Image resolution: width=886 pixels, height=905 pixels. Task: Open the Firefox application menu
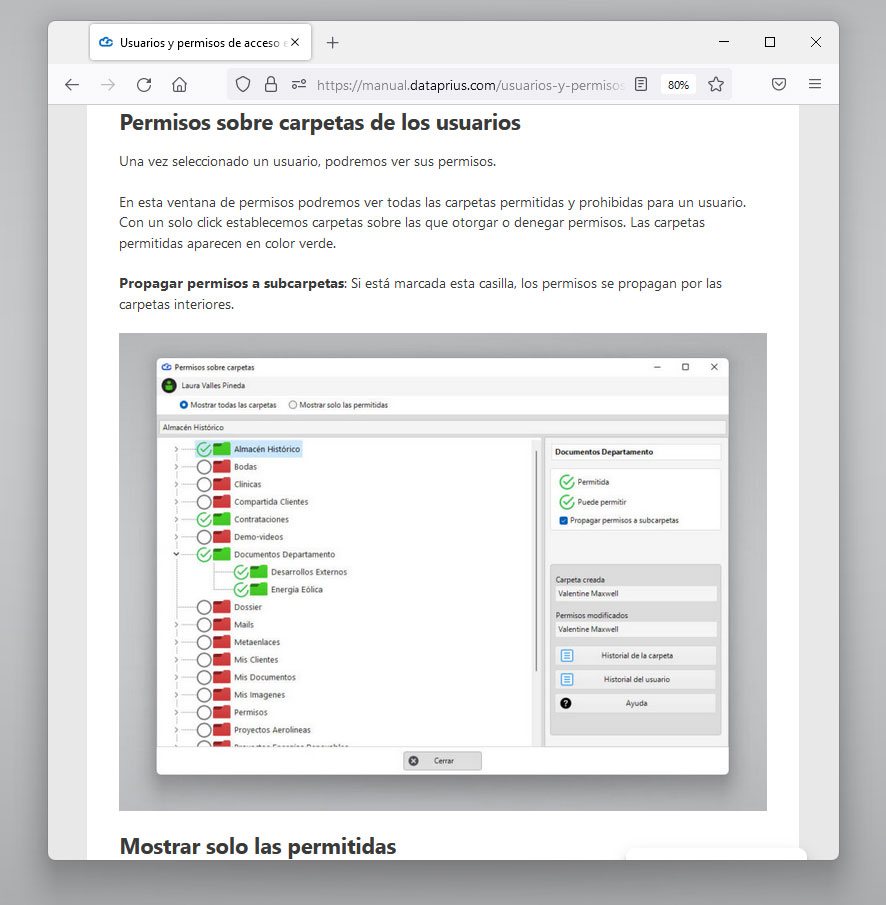tap(814, 84)
